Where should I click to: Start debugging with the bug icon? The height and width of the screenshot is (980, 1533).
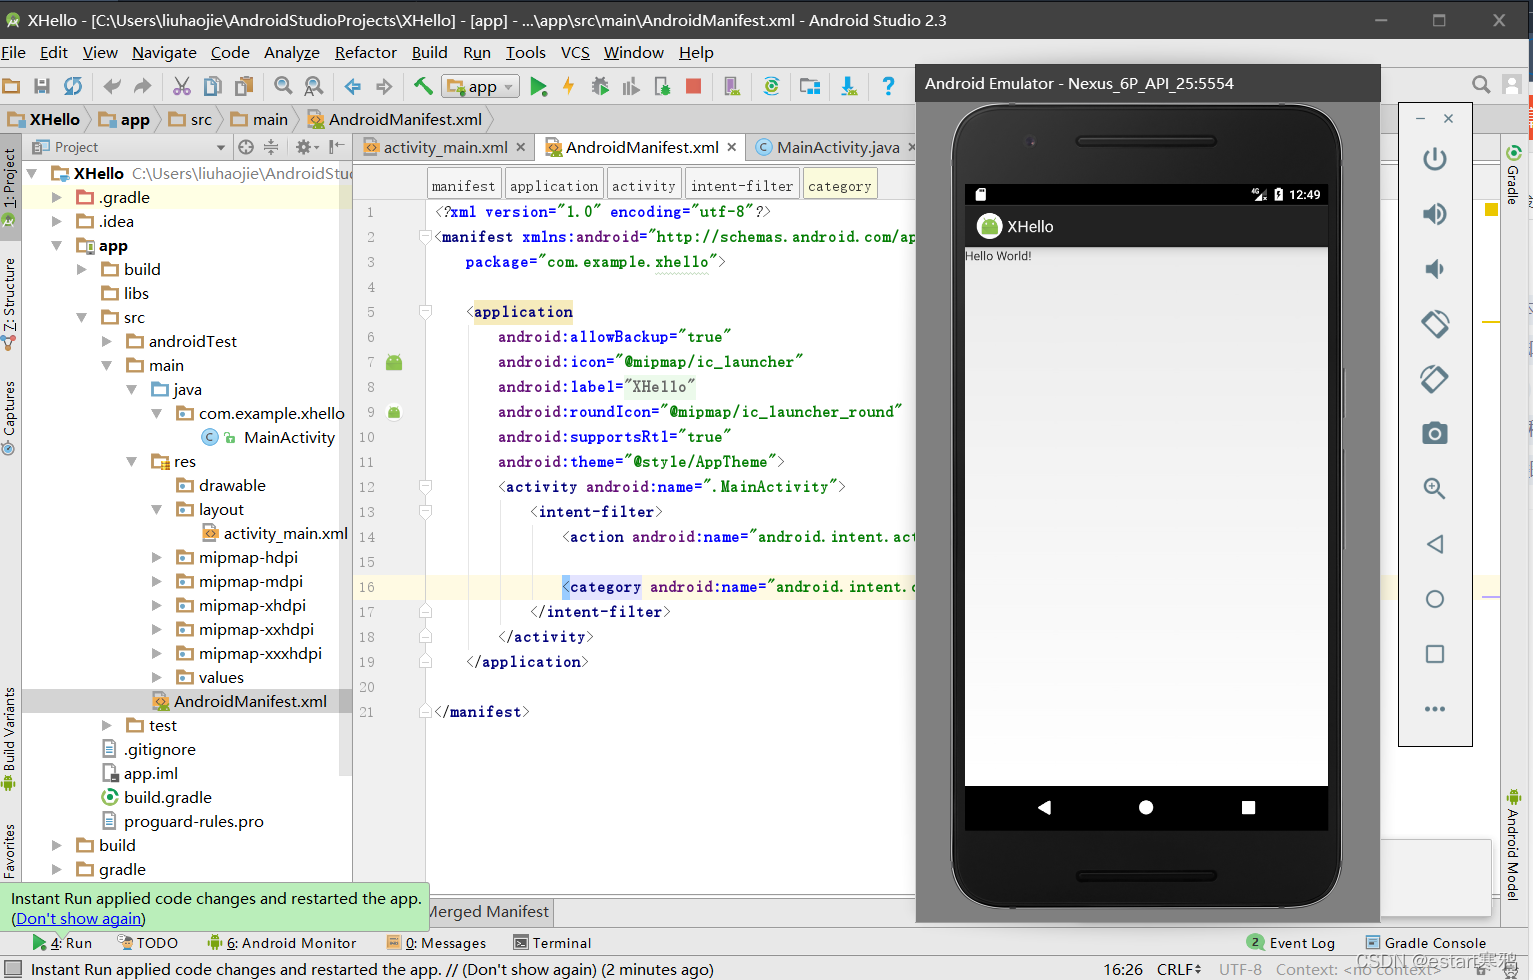pos(600,87)
